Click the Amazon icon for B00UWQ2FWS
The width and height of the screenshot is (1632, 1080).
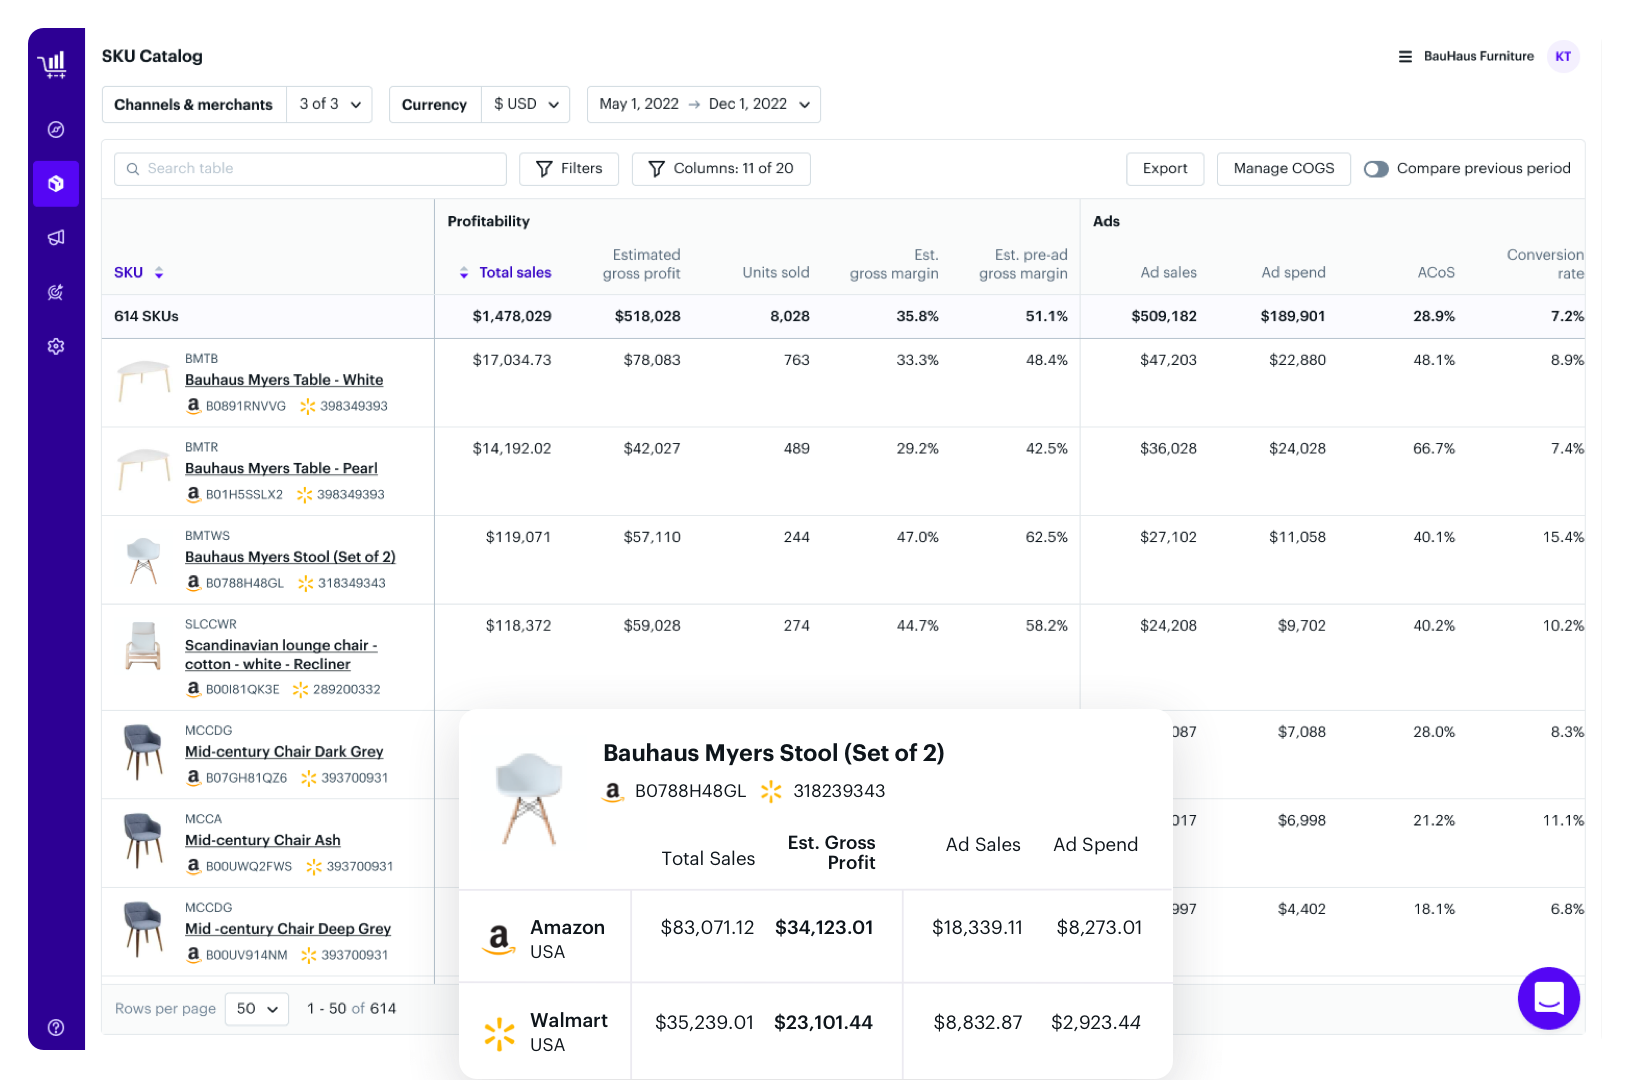[x=193, y=866]
